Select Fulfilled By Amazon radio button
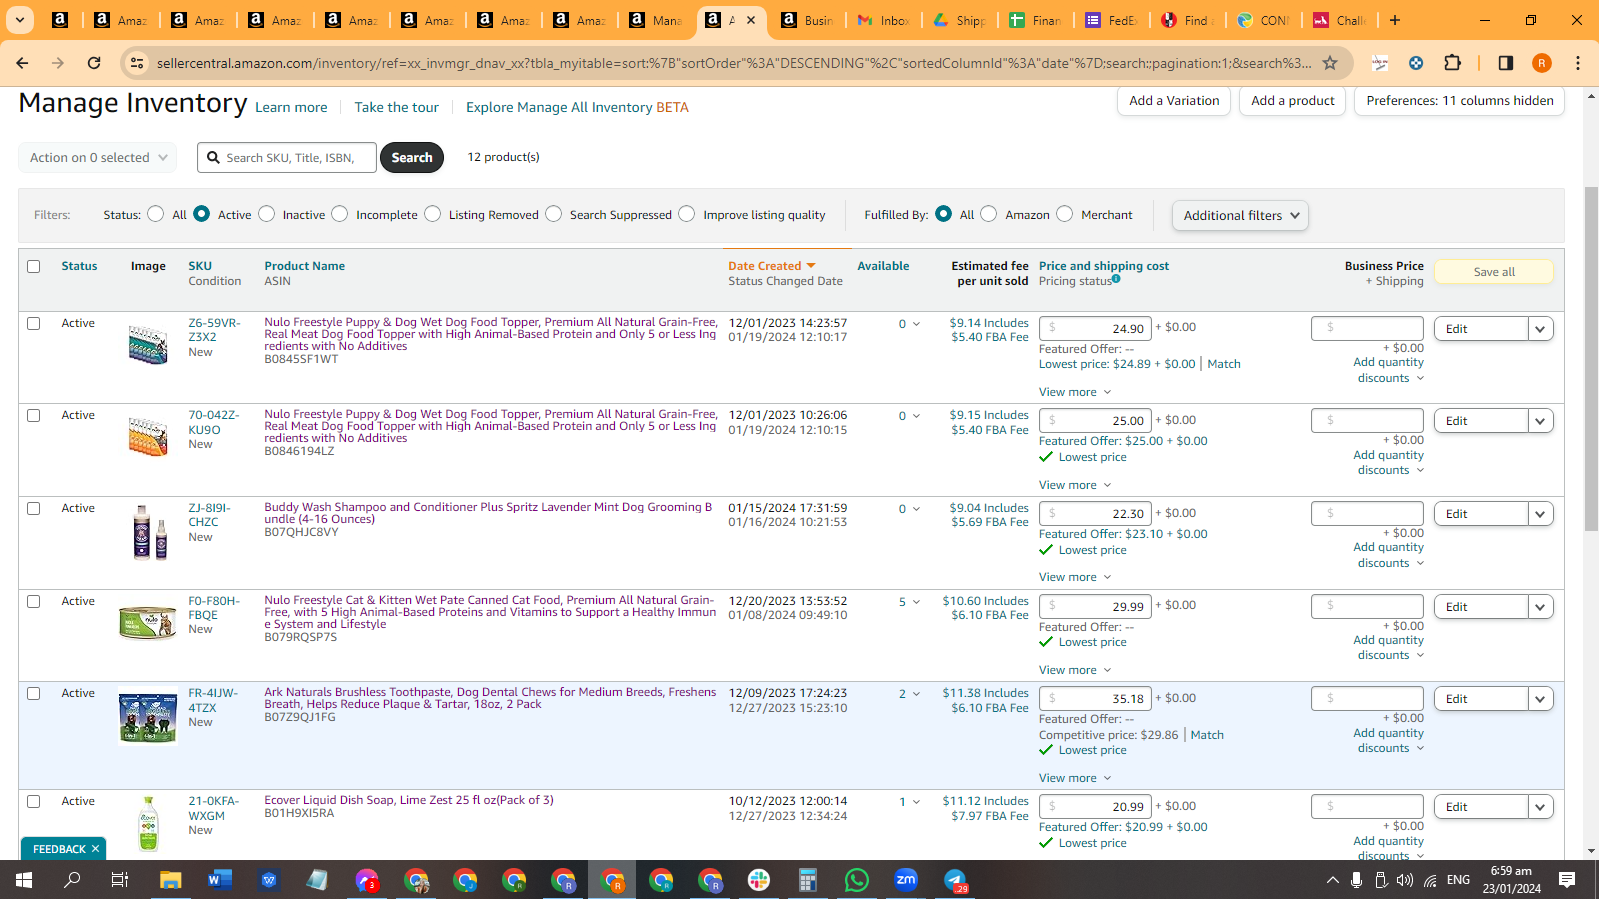The image size is (1599, 899). click(988, 214)
